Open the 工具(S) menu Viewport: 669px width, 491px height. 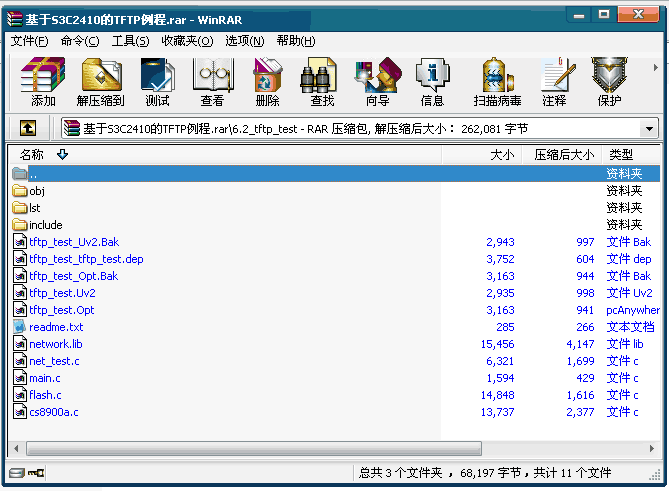tap(130, 41)
